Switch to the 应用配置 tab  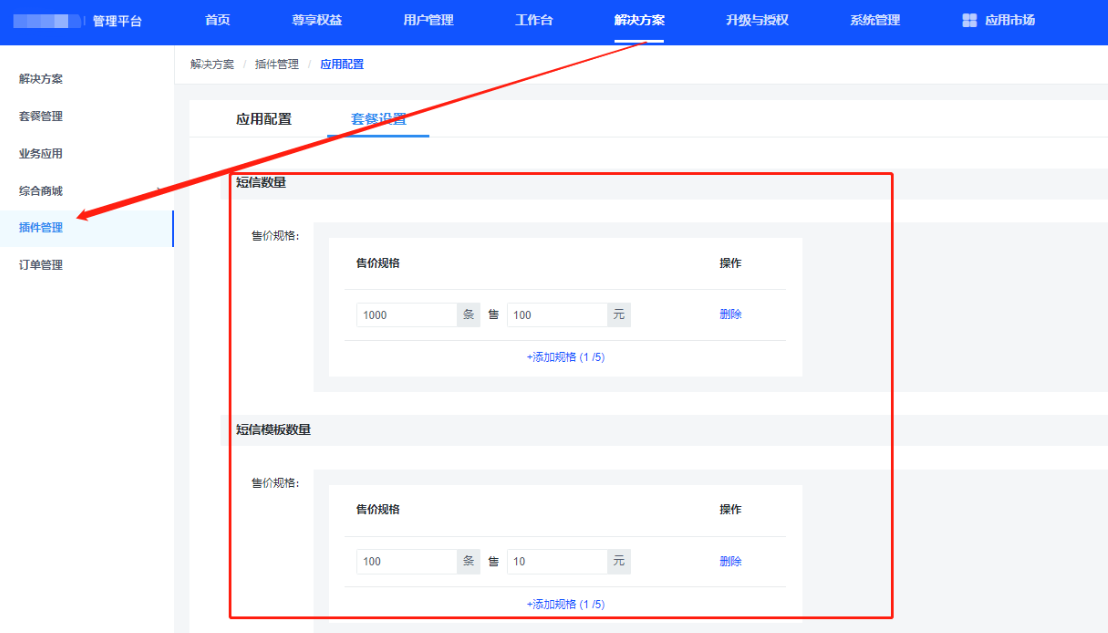(264, 119)
